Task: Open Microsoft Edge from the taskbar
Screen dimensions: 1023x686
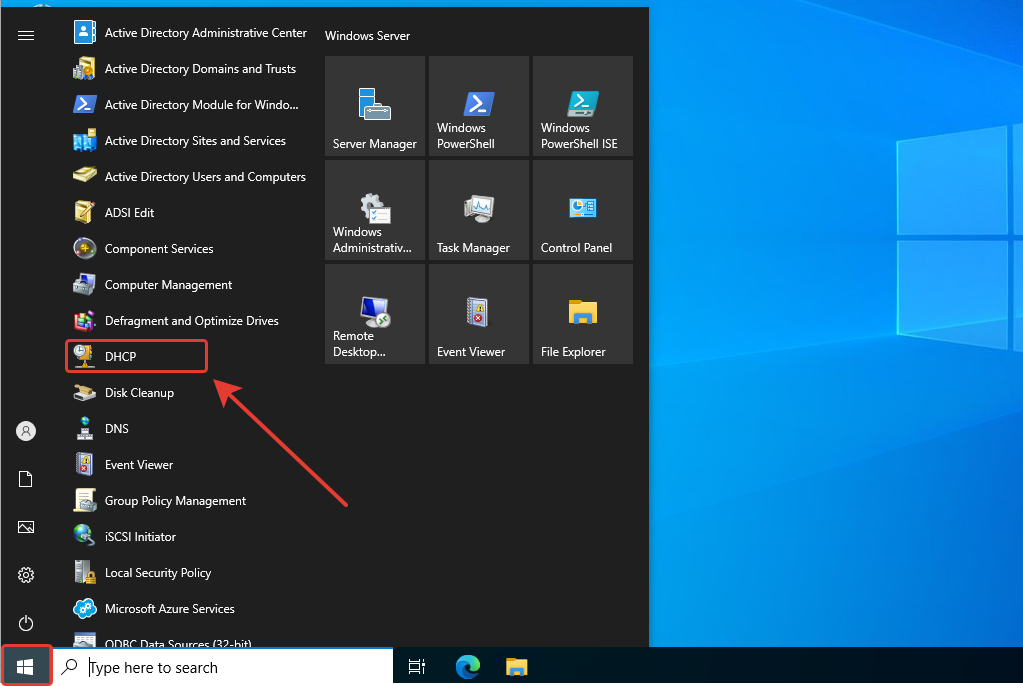Action: pos(467,667)
